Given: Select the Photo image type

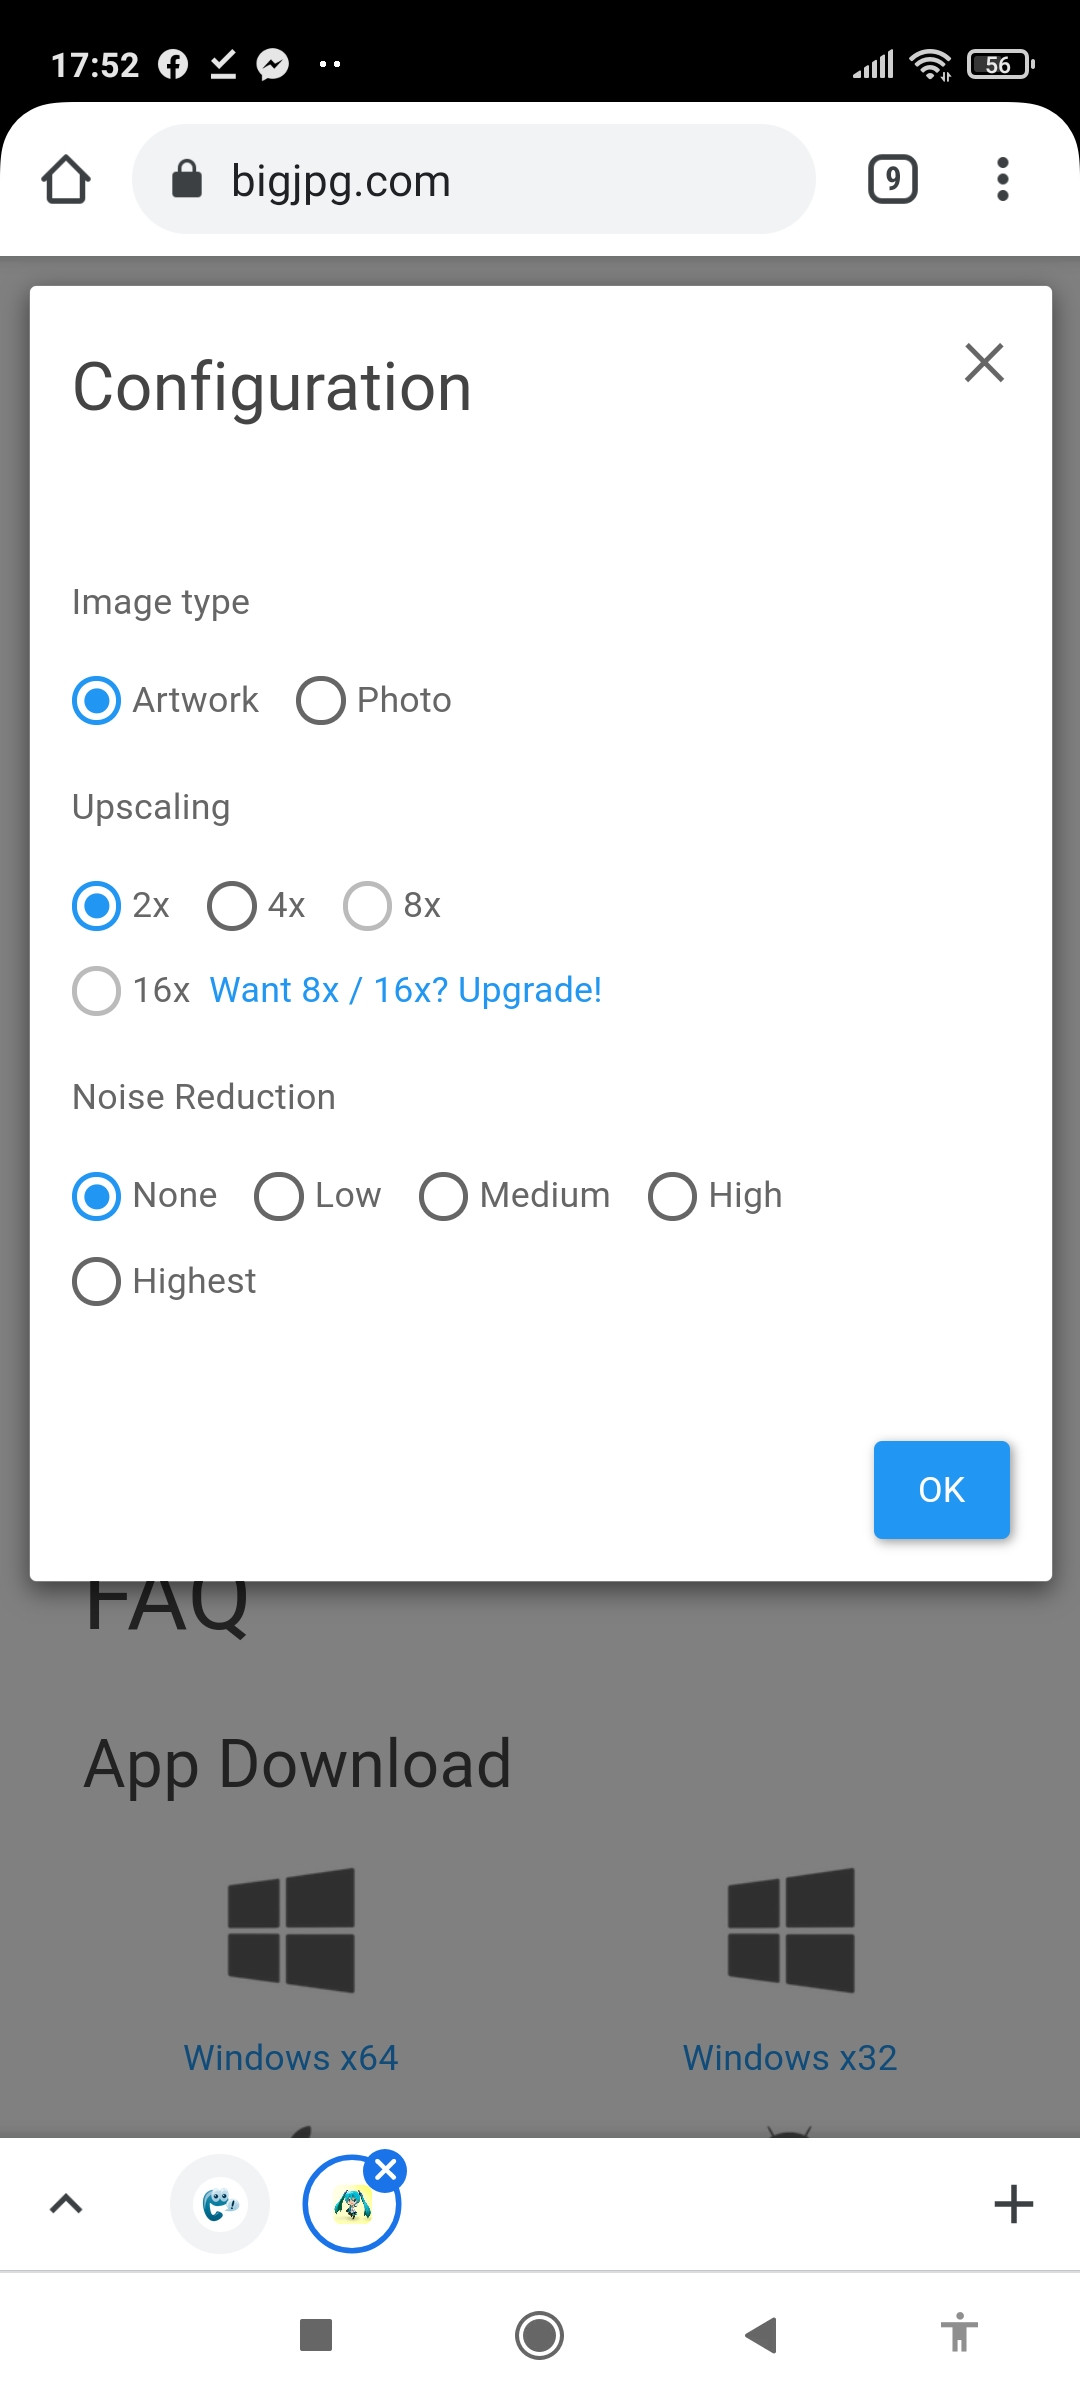Looking at the screenshot, I should pos(321,700).
